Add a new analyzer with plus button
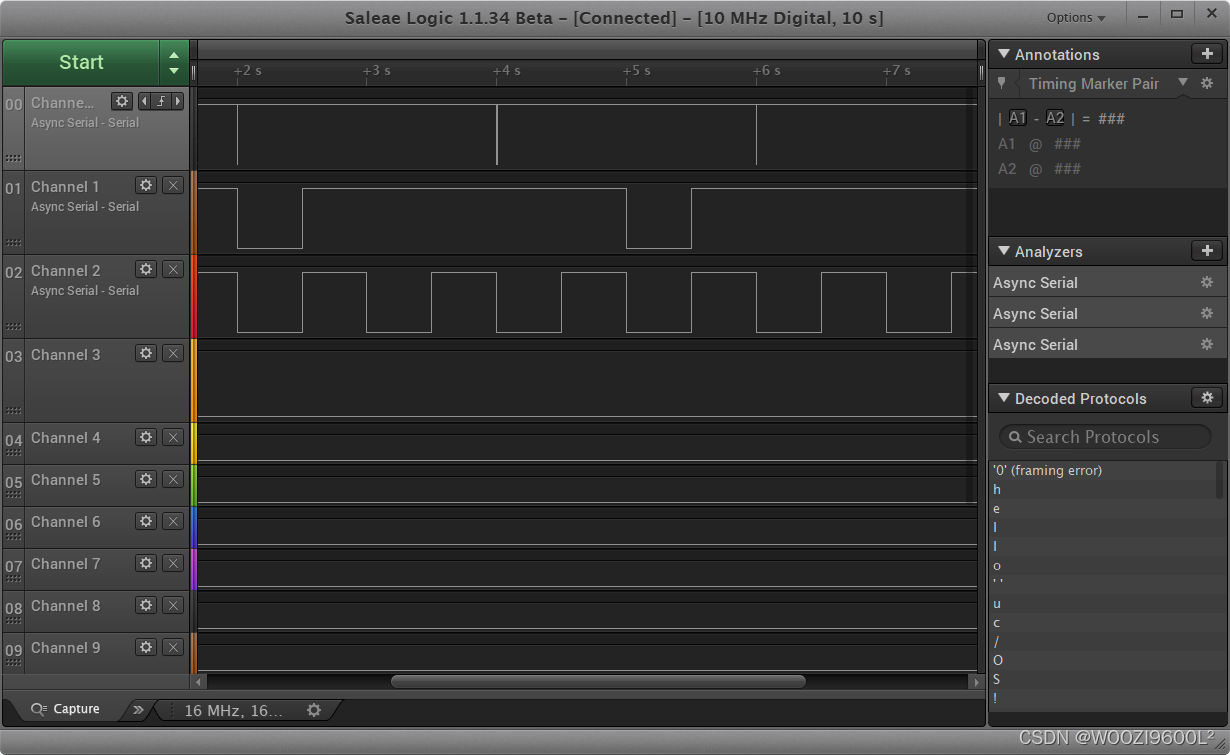This screenshot has width=1230, height=755. (1207, 251)
